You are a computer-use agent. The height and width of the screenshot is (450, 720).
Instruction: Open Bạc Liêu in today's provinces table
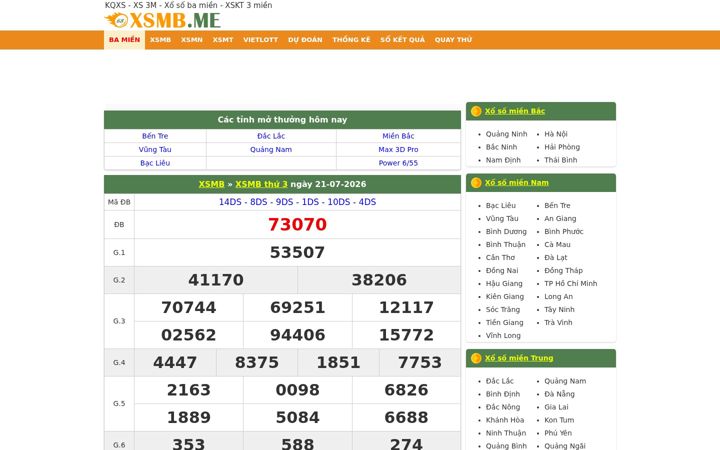(x=155, y=163)
